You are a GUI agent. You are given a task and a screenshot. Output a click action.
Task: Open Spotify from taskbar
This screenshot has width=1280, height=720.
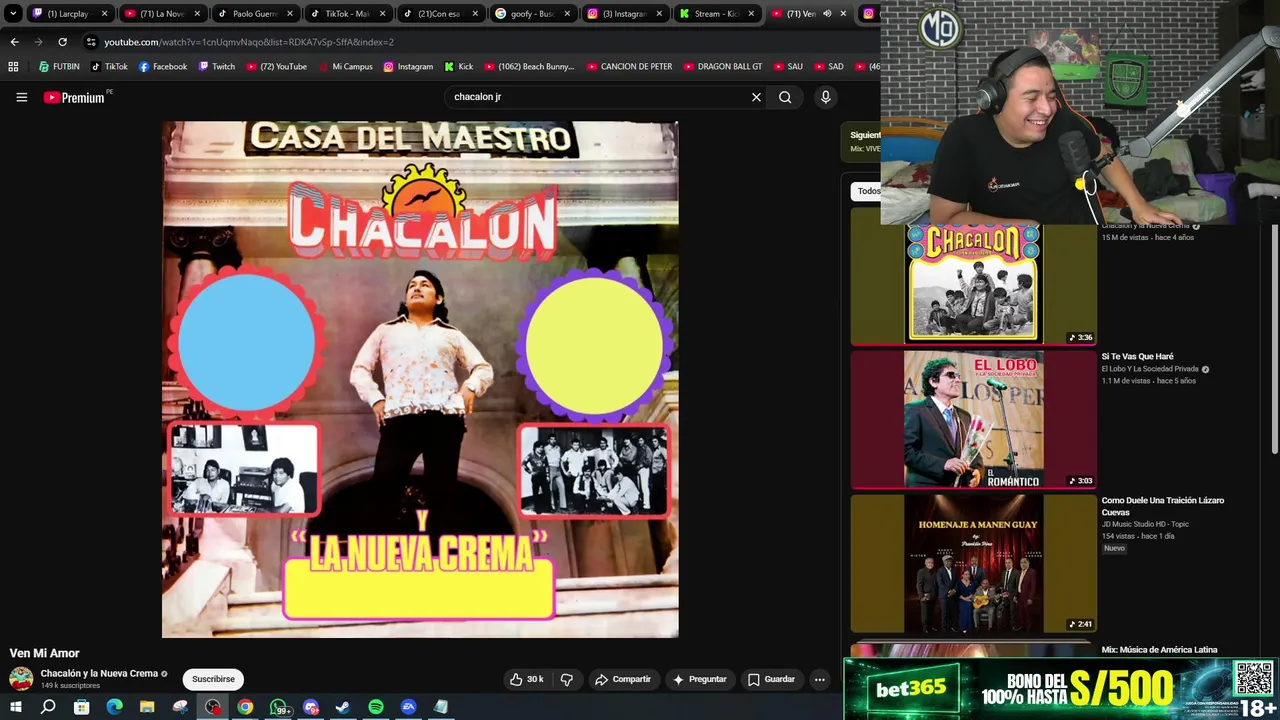point(376,707)
